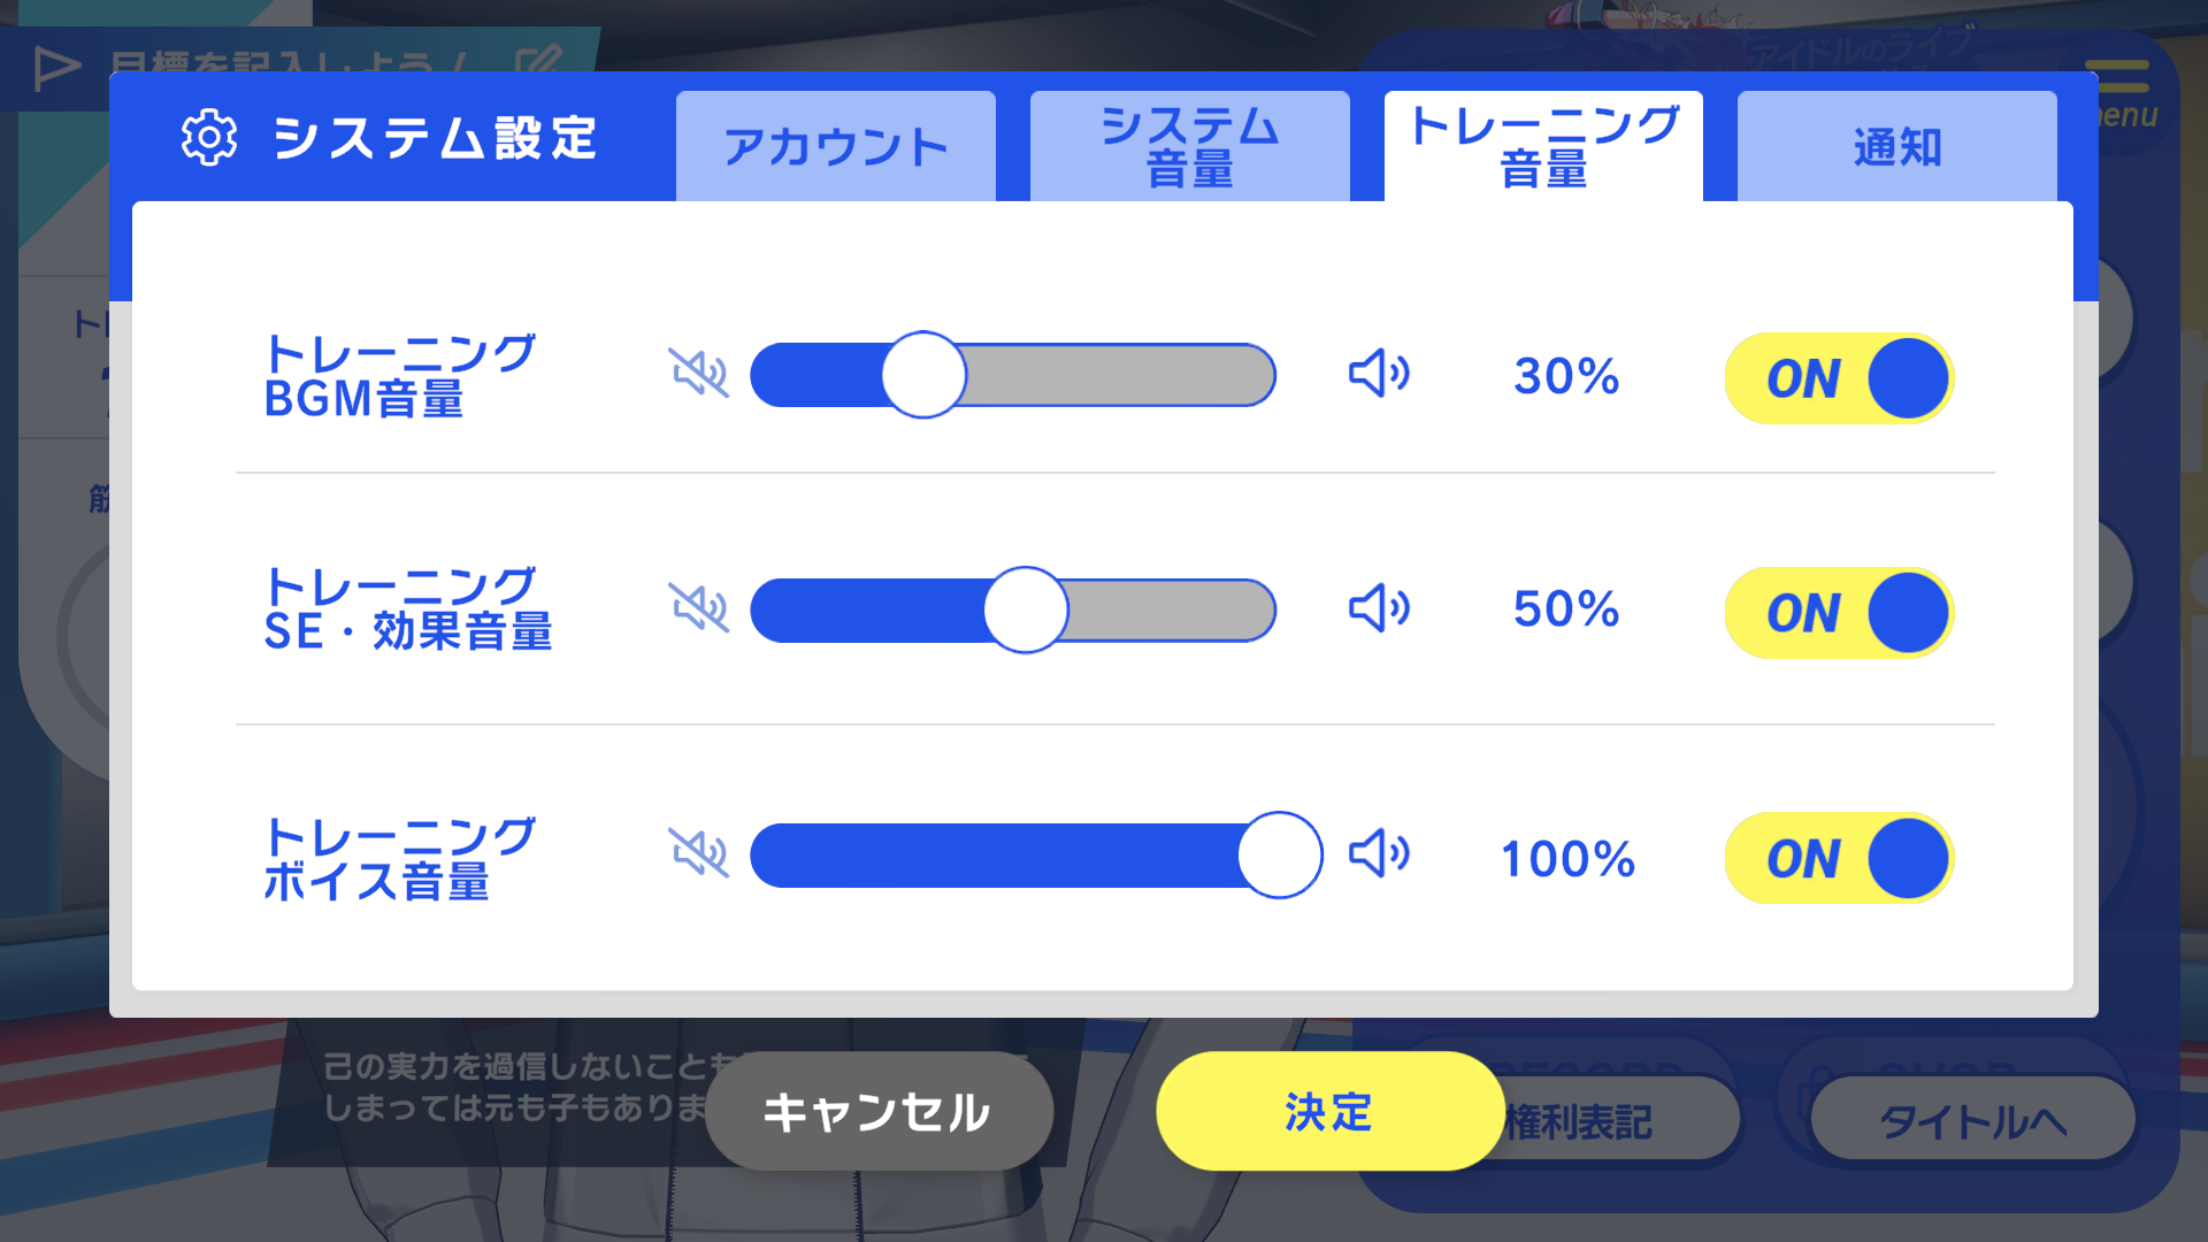Click the タイトルへ button
The width and height of the screenshot is (2208, 1242).
pyautogui.click(x=1972, y=1120)
